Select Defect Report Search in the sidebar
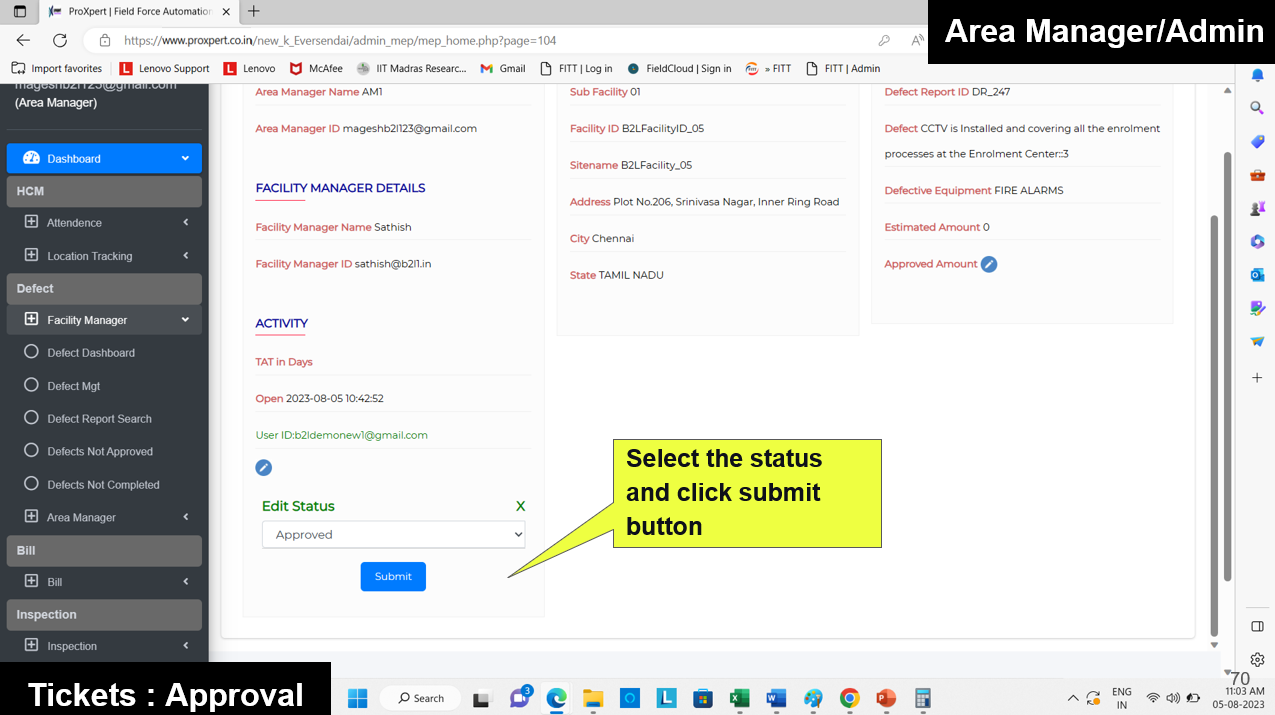1275x715 pixels. [99, 419]
